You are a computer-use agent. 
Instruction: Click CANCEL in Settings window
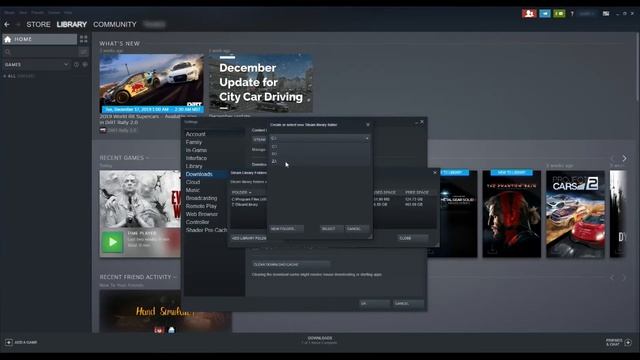click(x=408, y=304)
